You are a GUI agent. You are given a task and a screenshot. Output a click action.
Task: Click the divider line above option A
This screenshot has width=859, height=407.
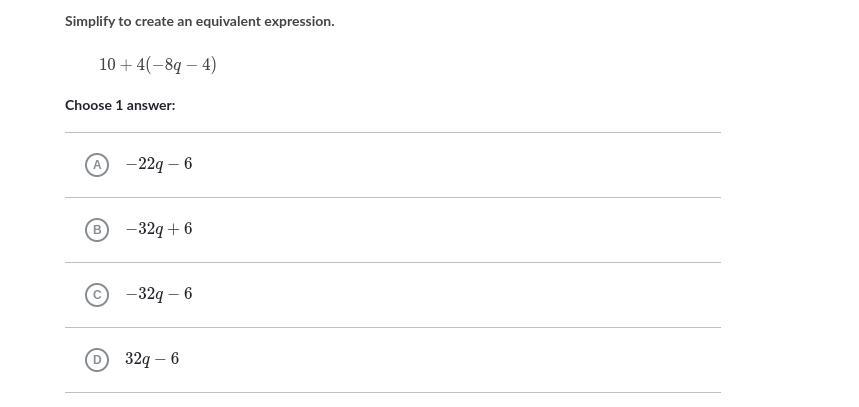392,132
